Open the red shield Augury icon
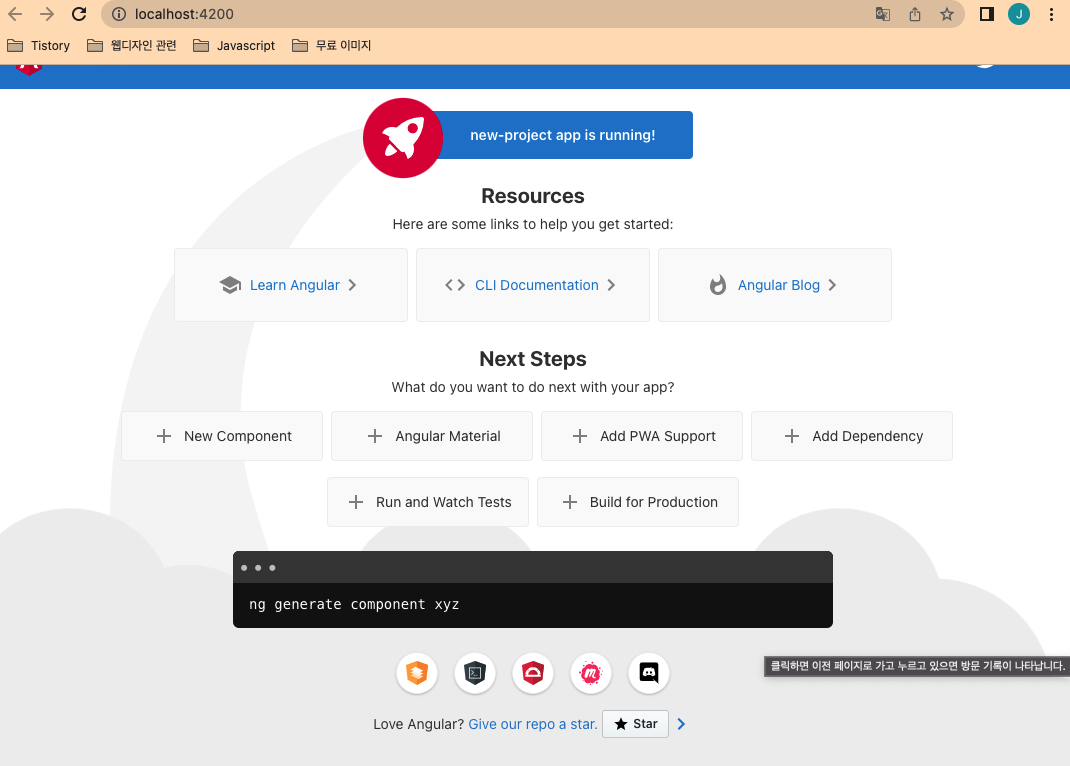1070x766 pixels. pos(533,673)
